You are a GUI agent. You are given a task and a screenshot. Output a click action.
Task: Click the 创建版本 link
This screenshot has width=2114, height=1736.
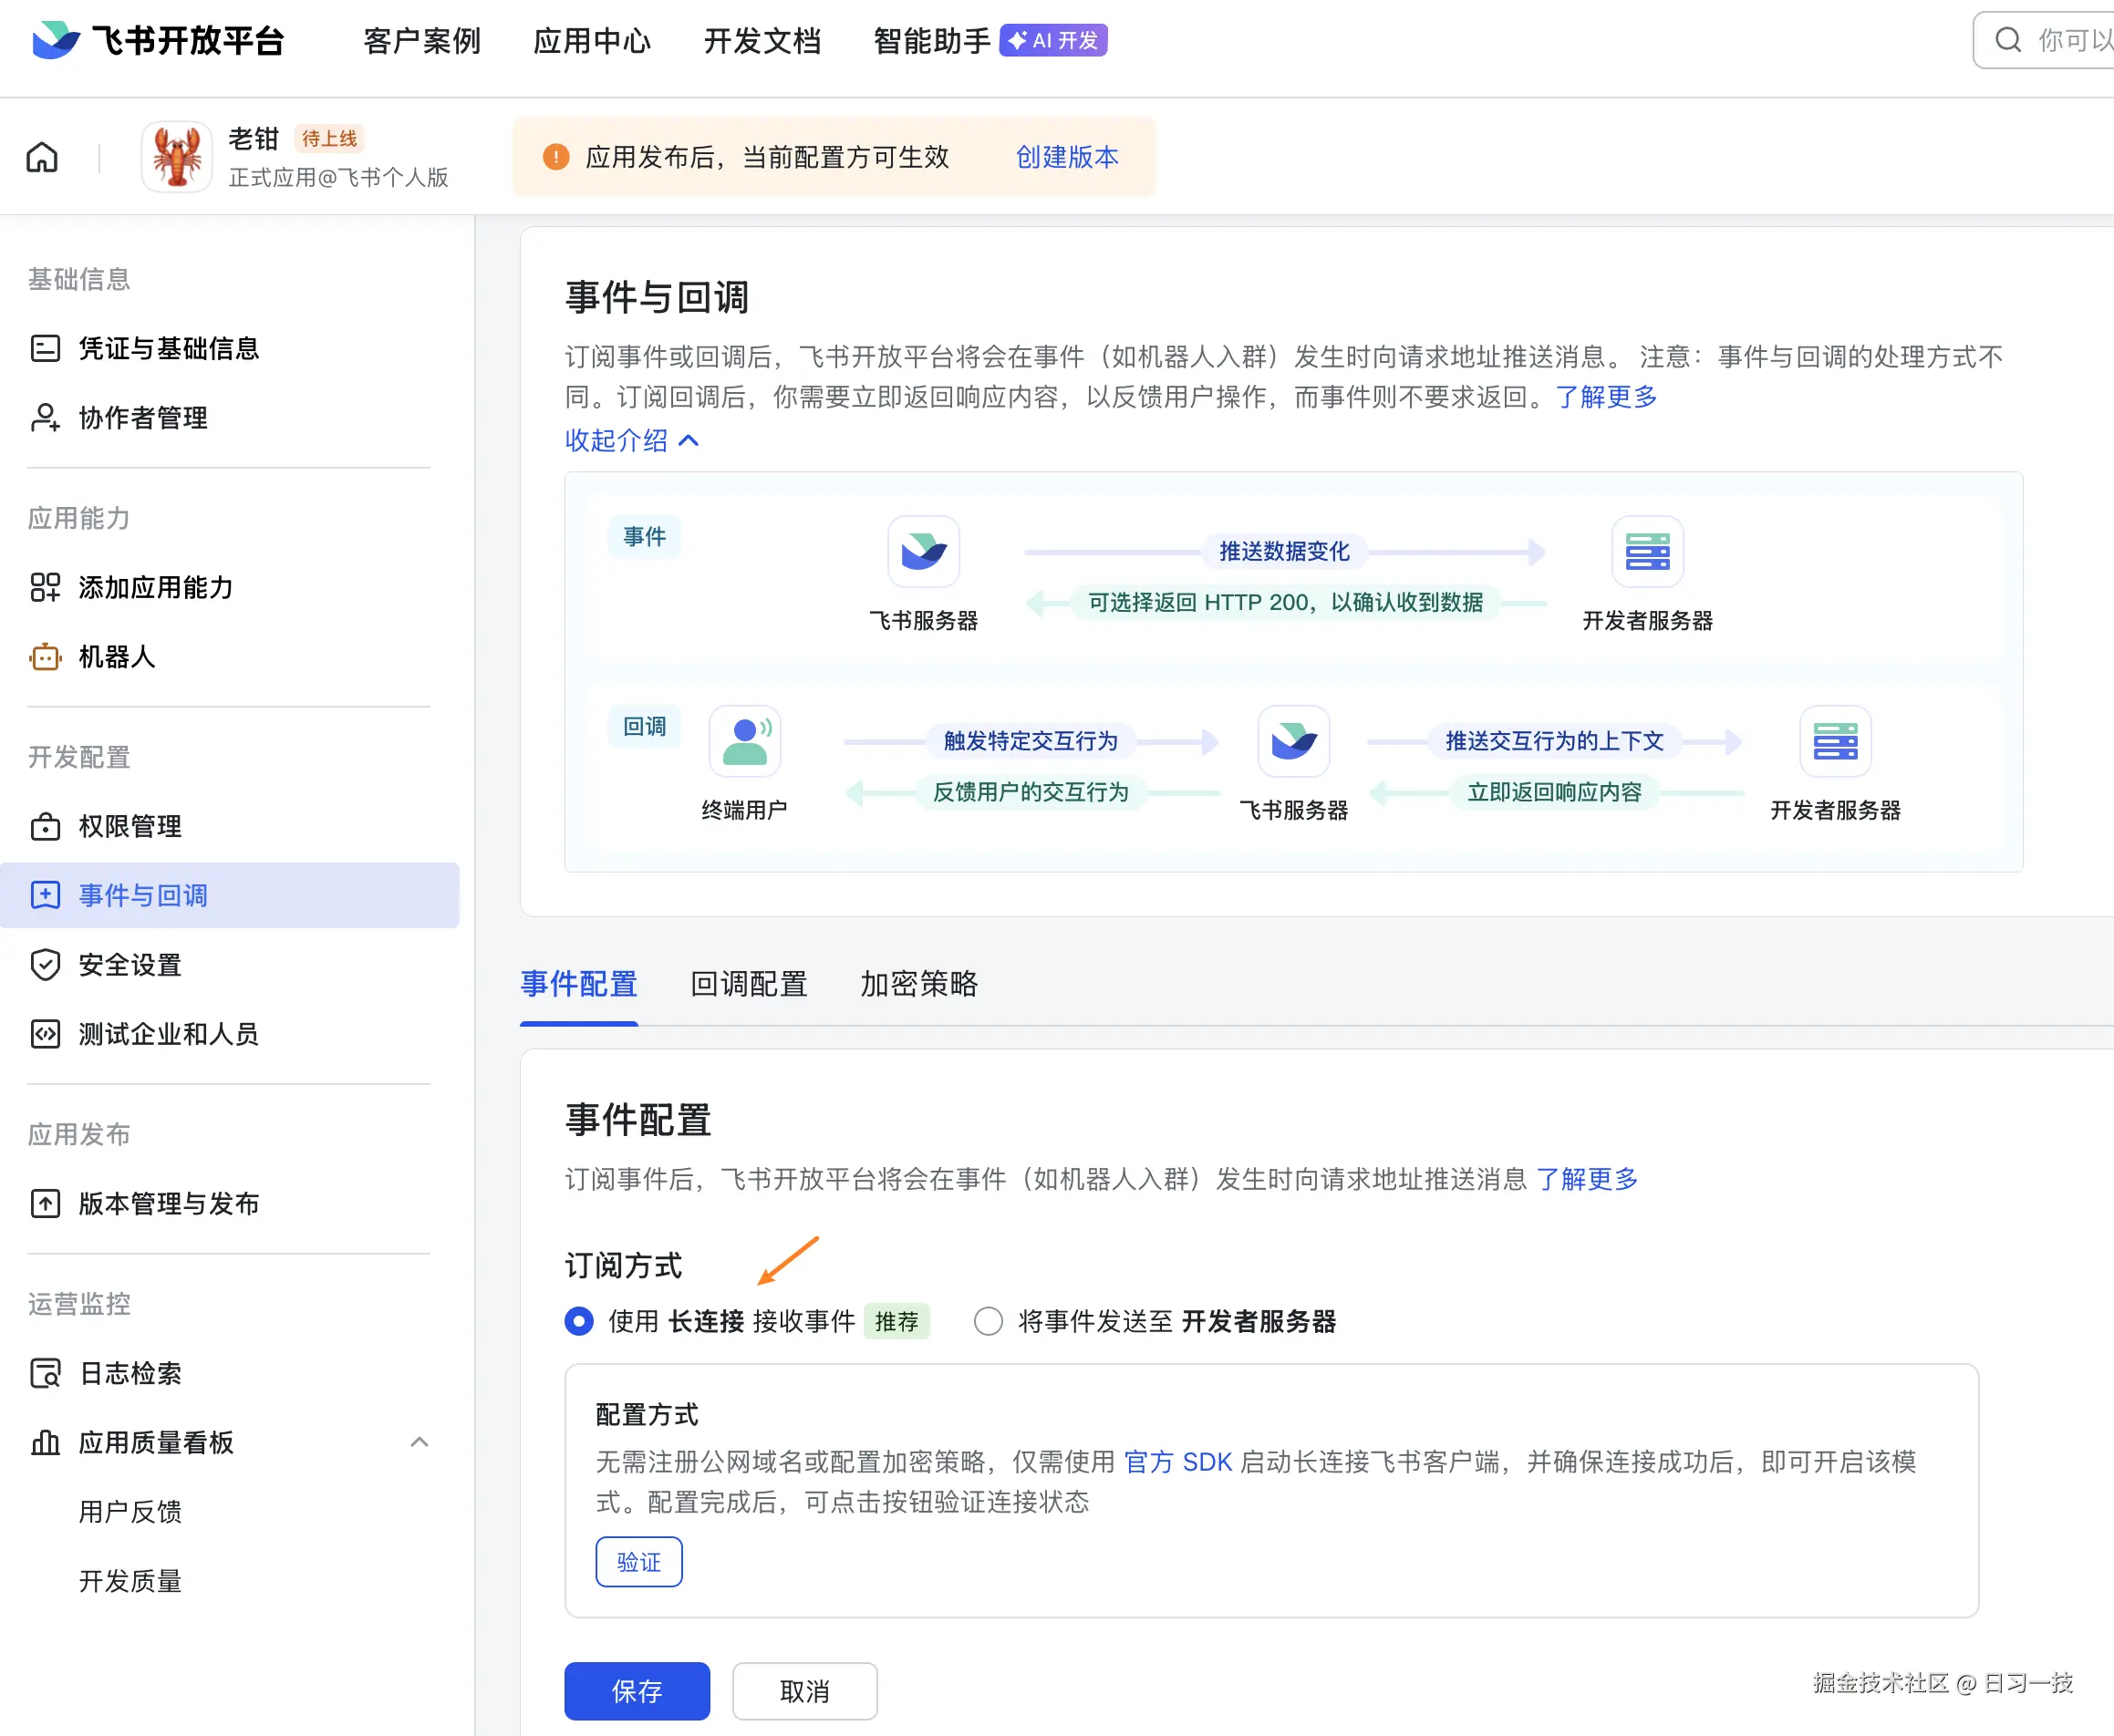pos(1067,157)
